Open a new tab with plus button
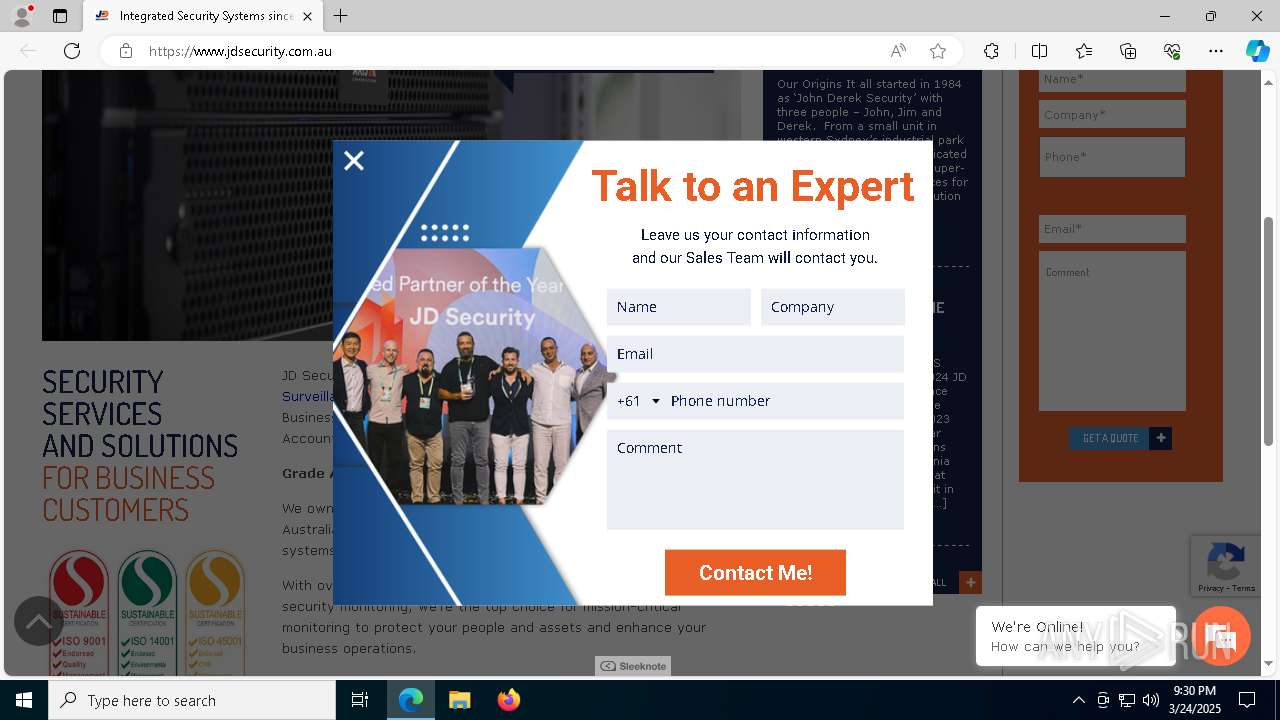 click(x=341, y=16)
